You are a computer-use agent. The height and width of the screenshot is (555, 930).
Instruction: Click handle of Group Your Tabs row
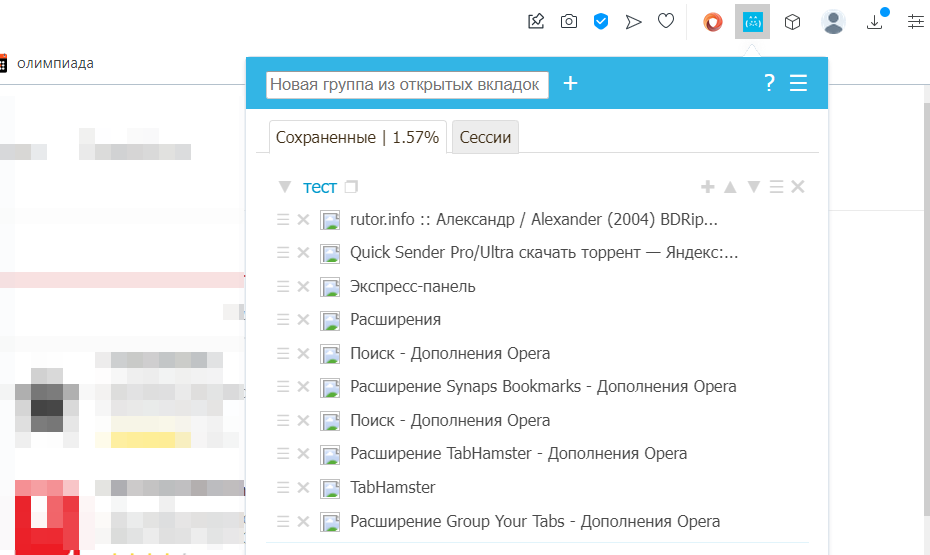click(283, 521)
